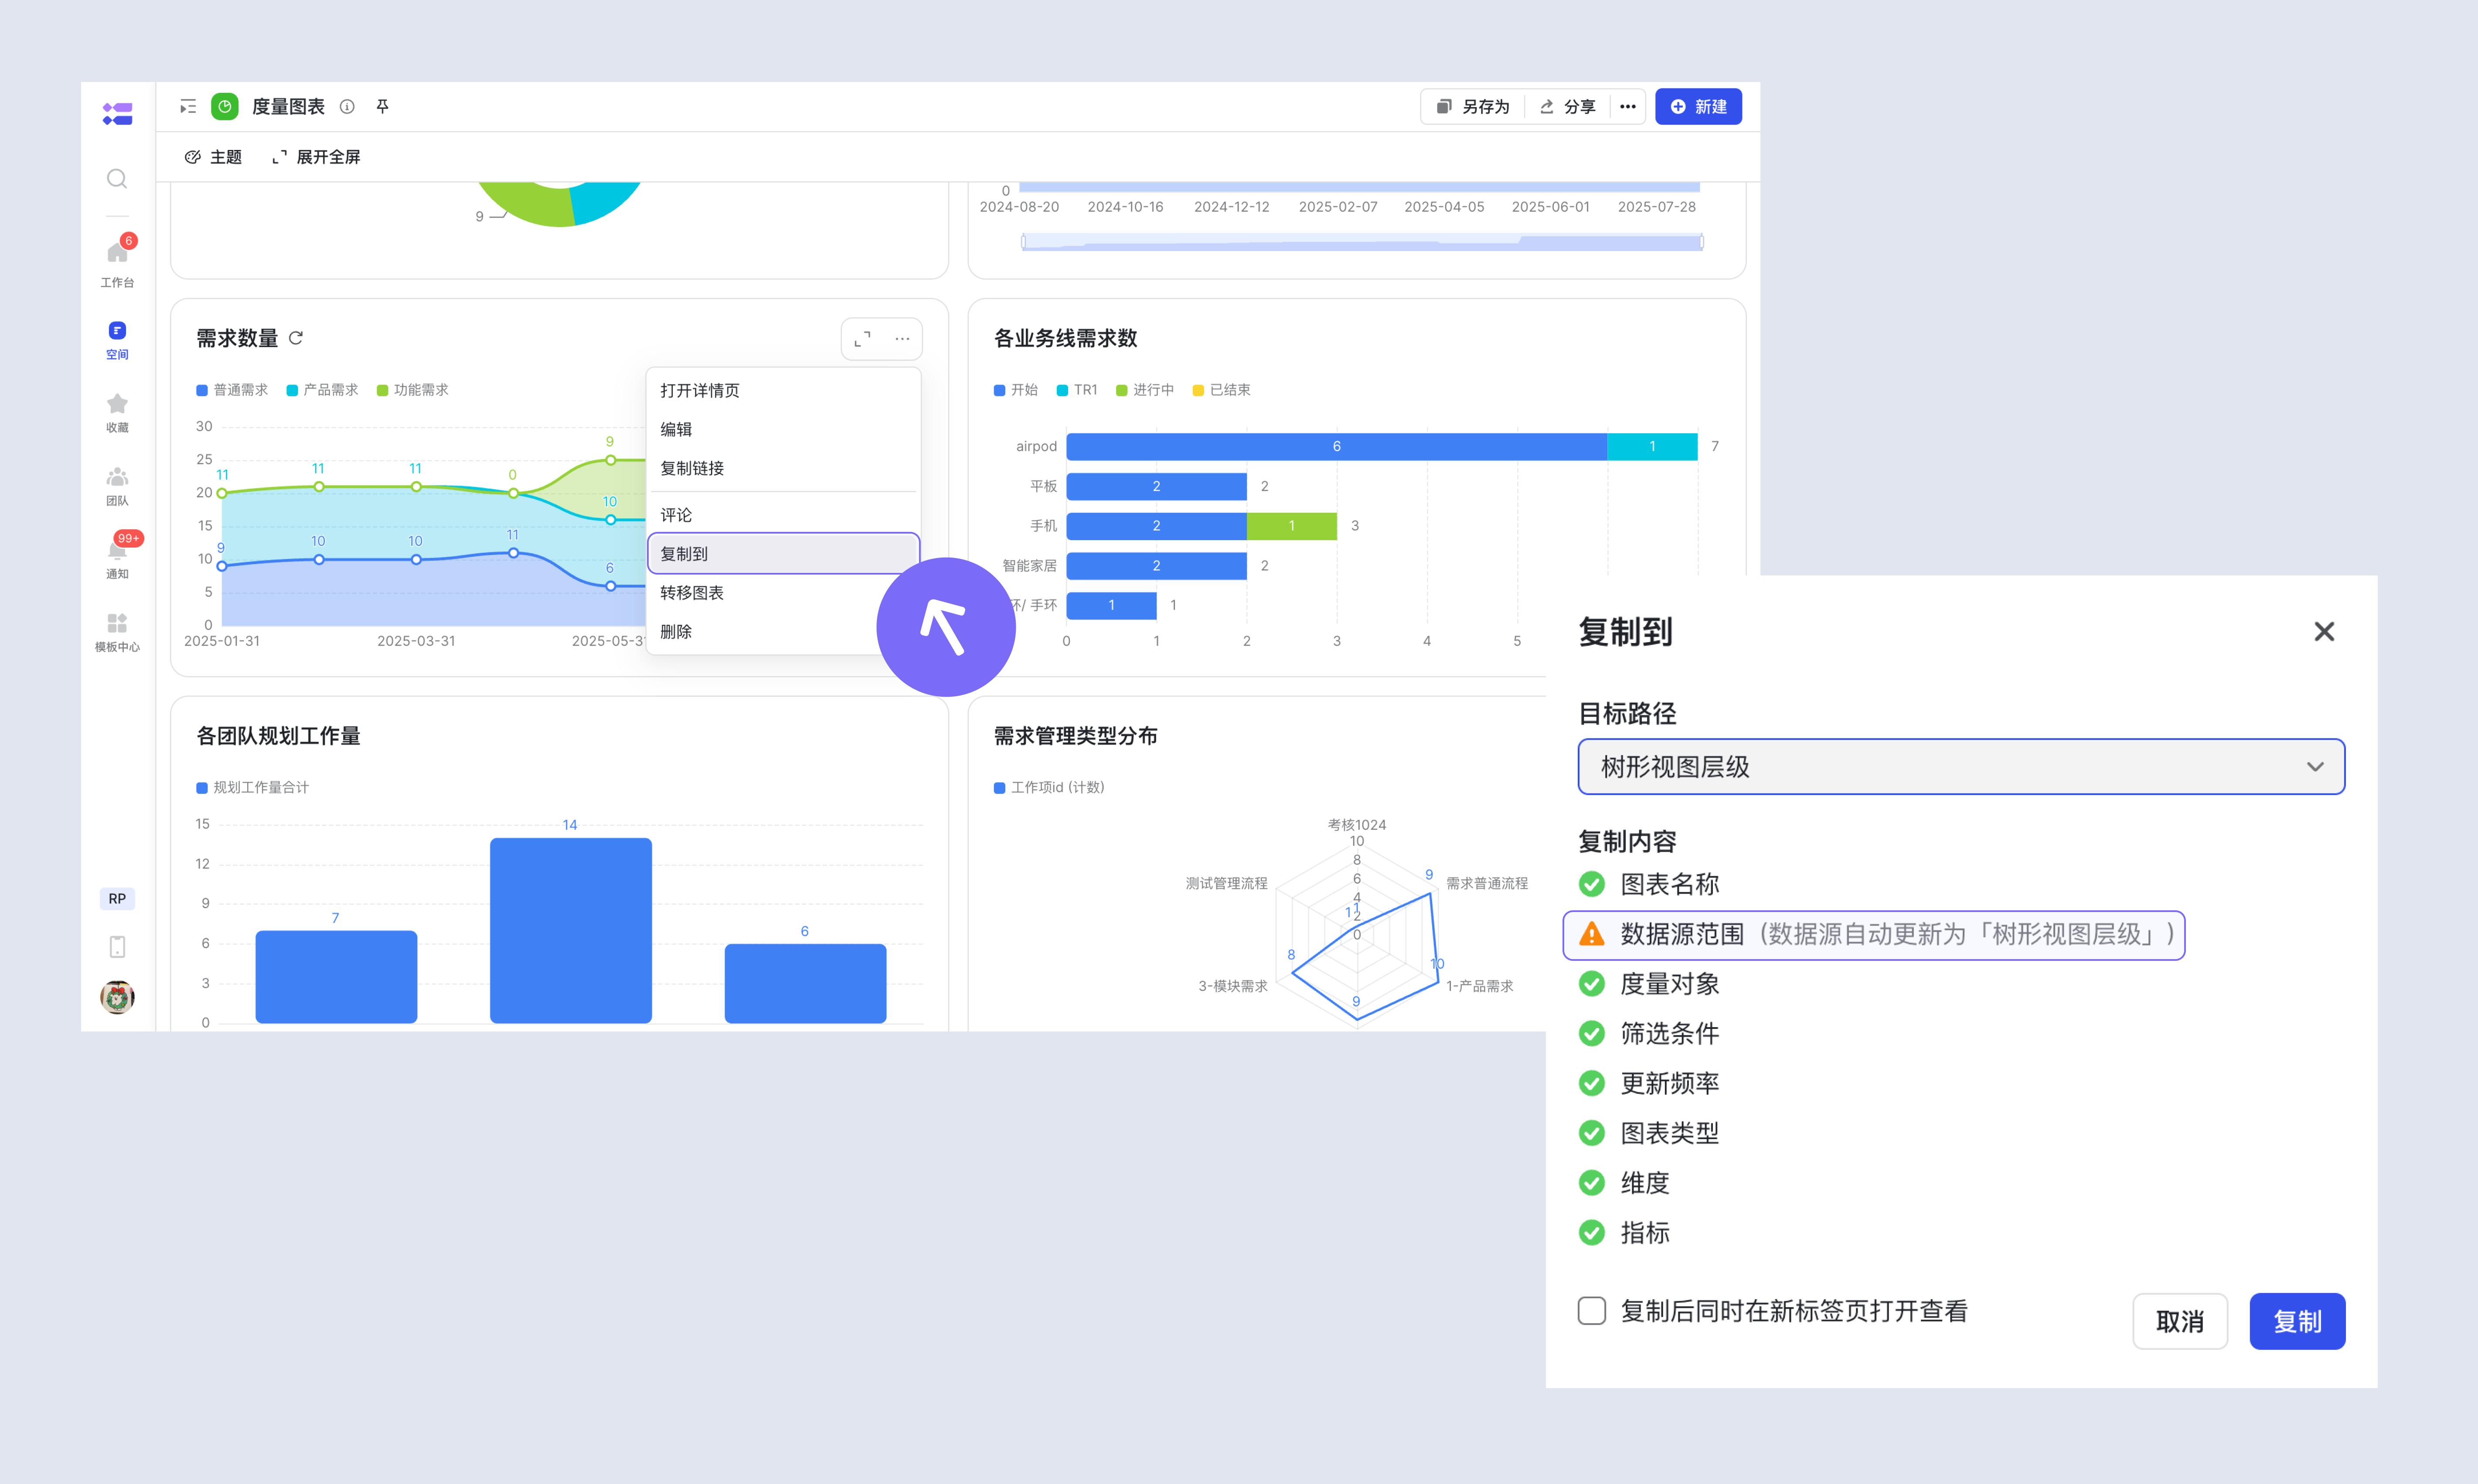The image size is (2478, 1484).
Task: Open search from the sidebar magnifier
Action: click(x=117, y=179)
